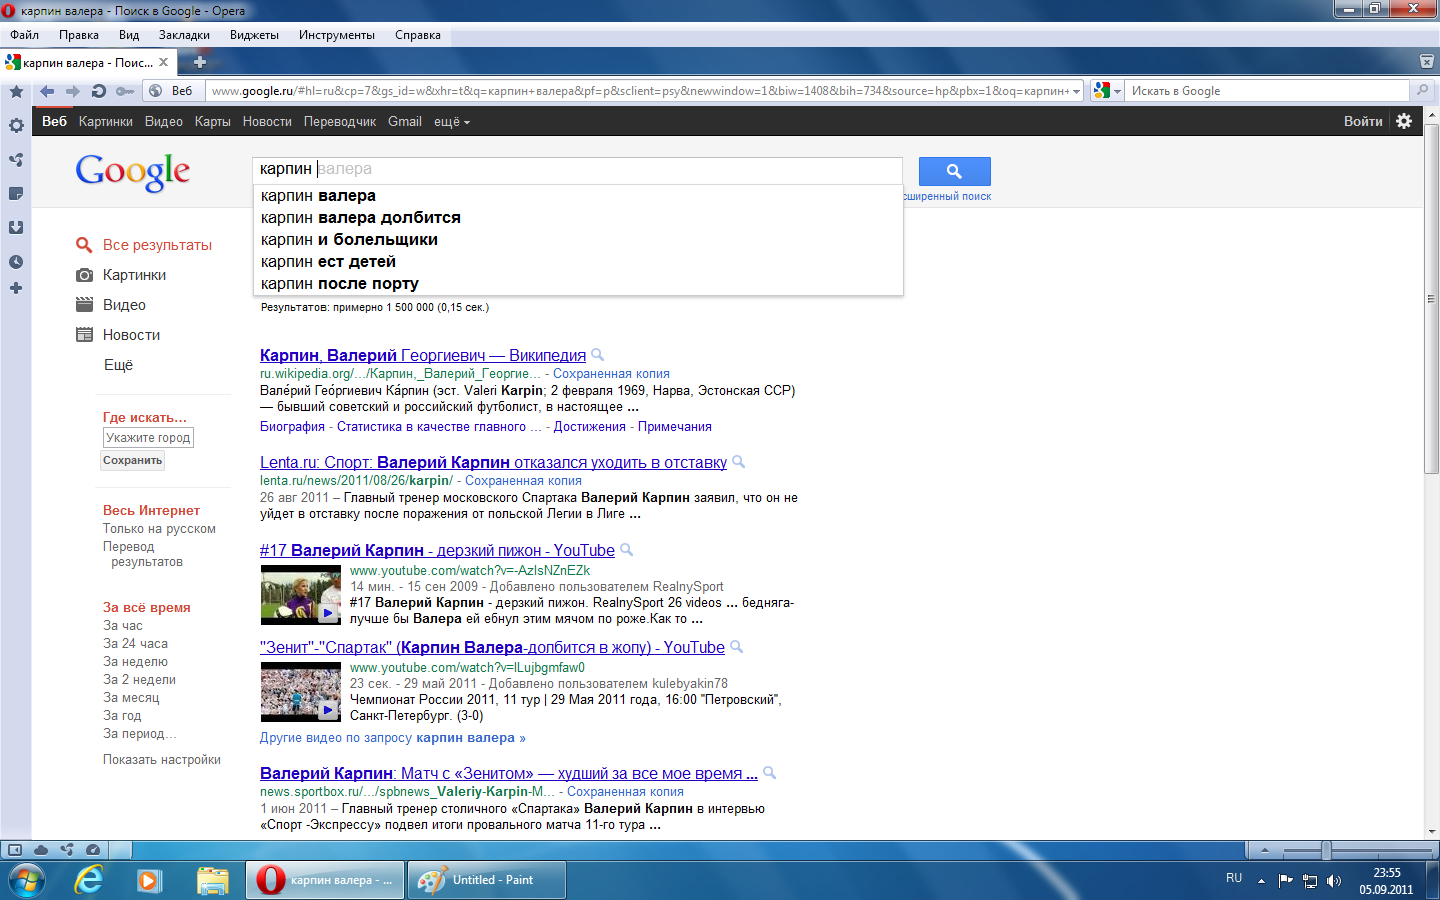Open Windows Explorer folder from taskbar

click(212, 880)
